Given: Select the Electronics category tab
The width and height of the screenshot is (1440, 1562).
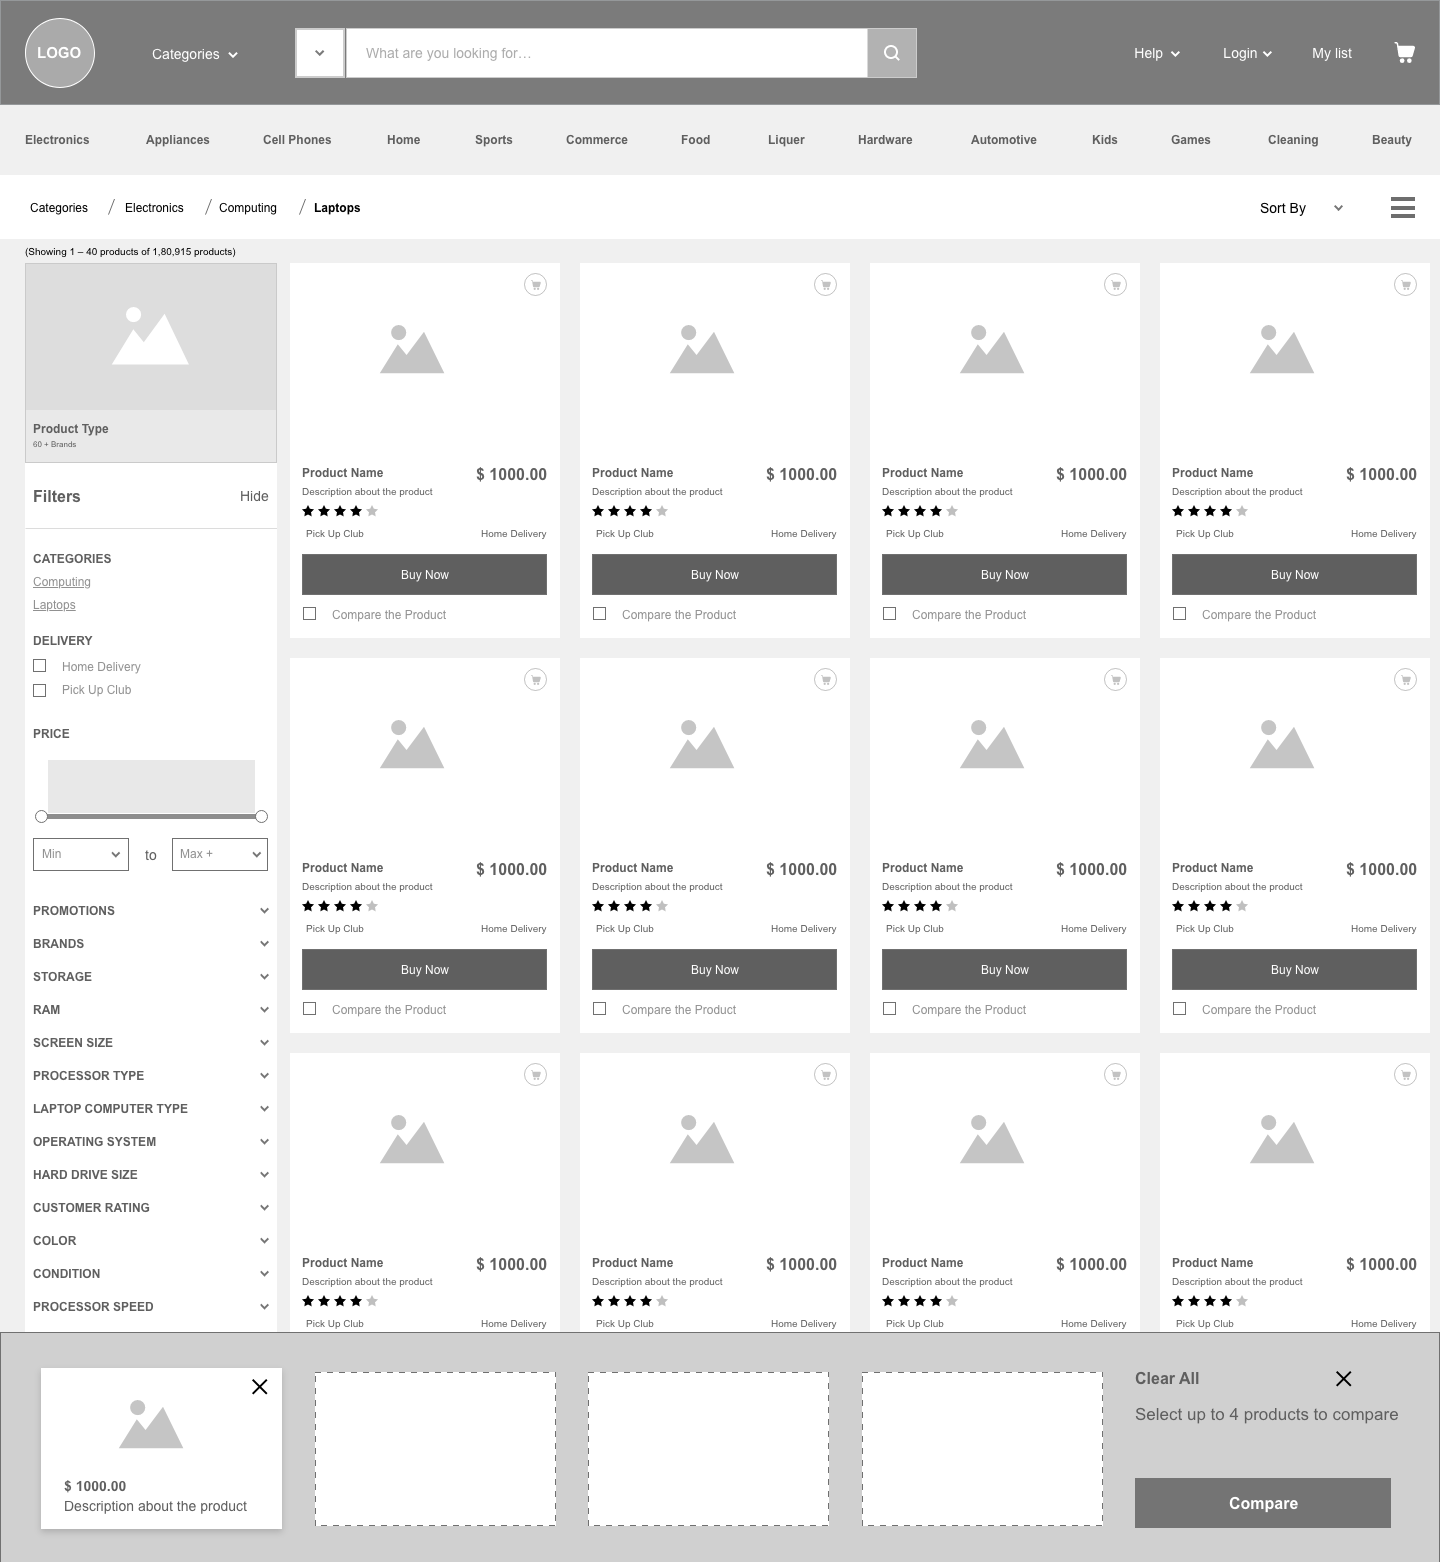Looking at the screenshot, I should point(57,140).
